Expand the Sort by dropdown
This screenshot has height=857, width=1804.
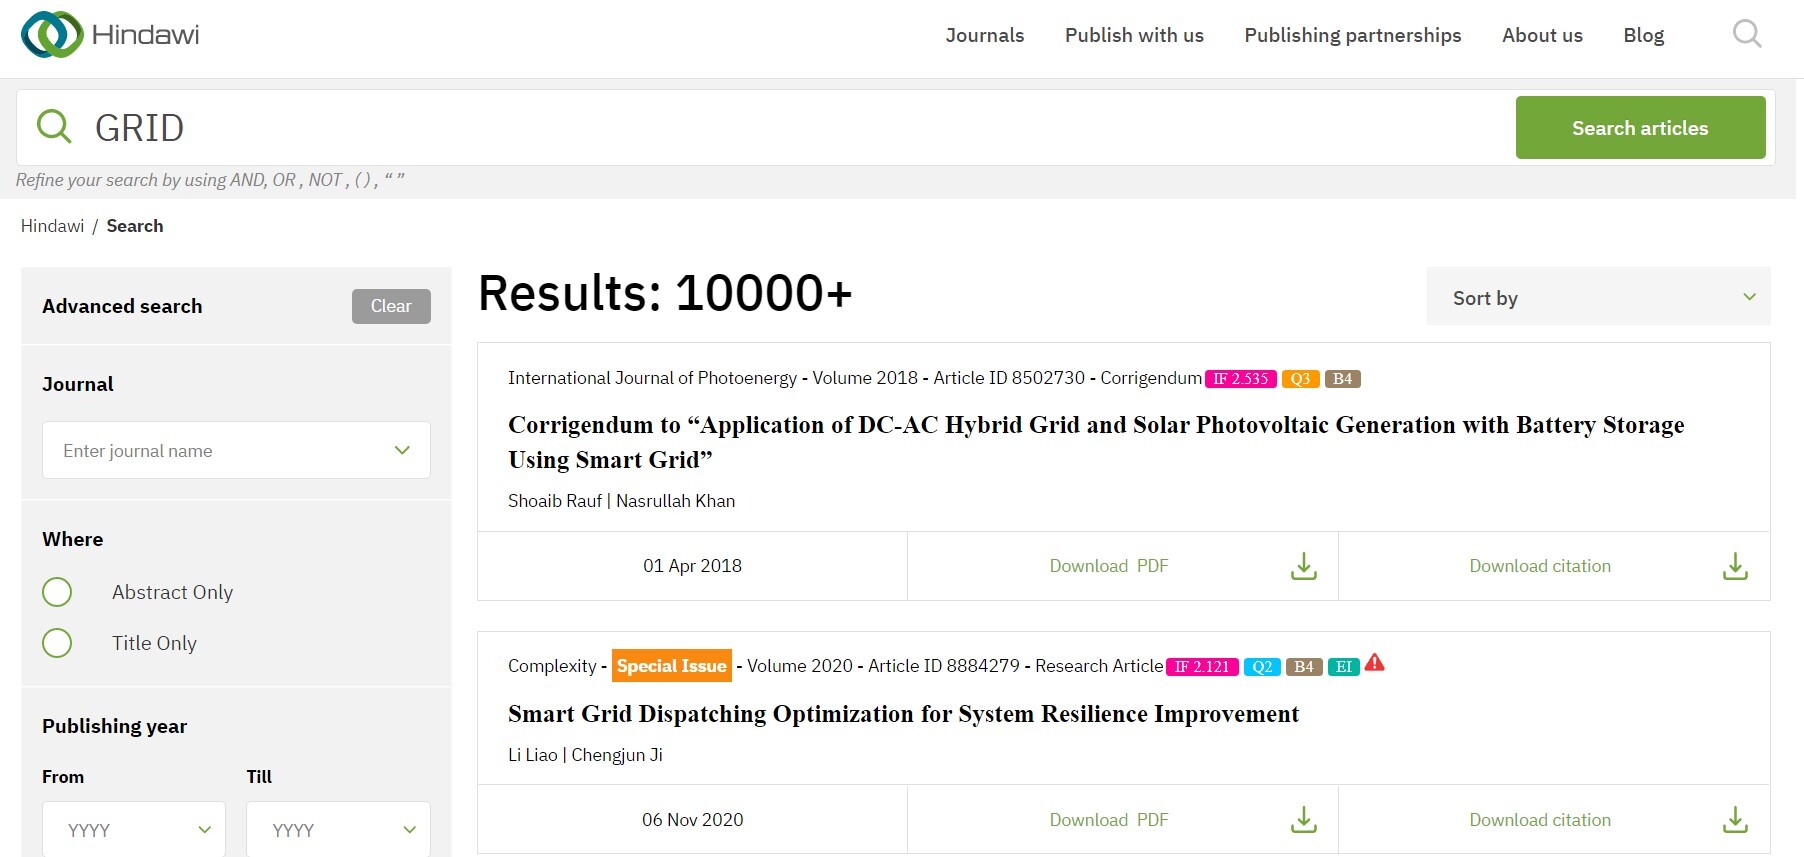[x=1598, y=297]
